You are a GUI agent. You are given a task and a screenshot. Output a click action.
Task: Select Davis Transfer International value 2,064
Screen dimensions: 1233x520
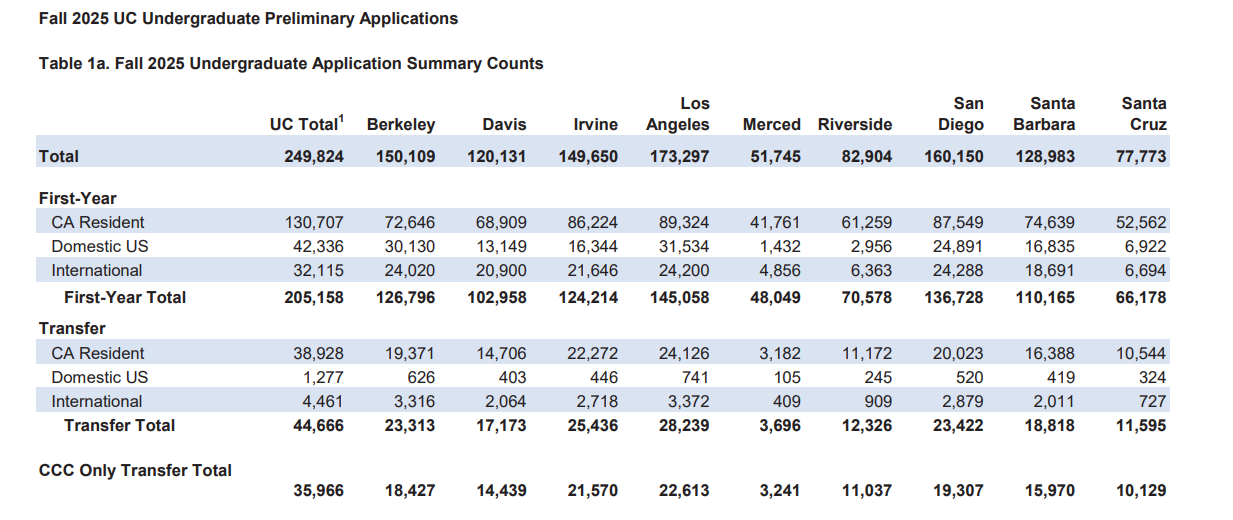click(x=506, y=401)
